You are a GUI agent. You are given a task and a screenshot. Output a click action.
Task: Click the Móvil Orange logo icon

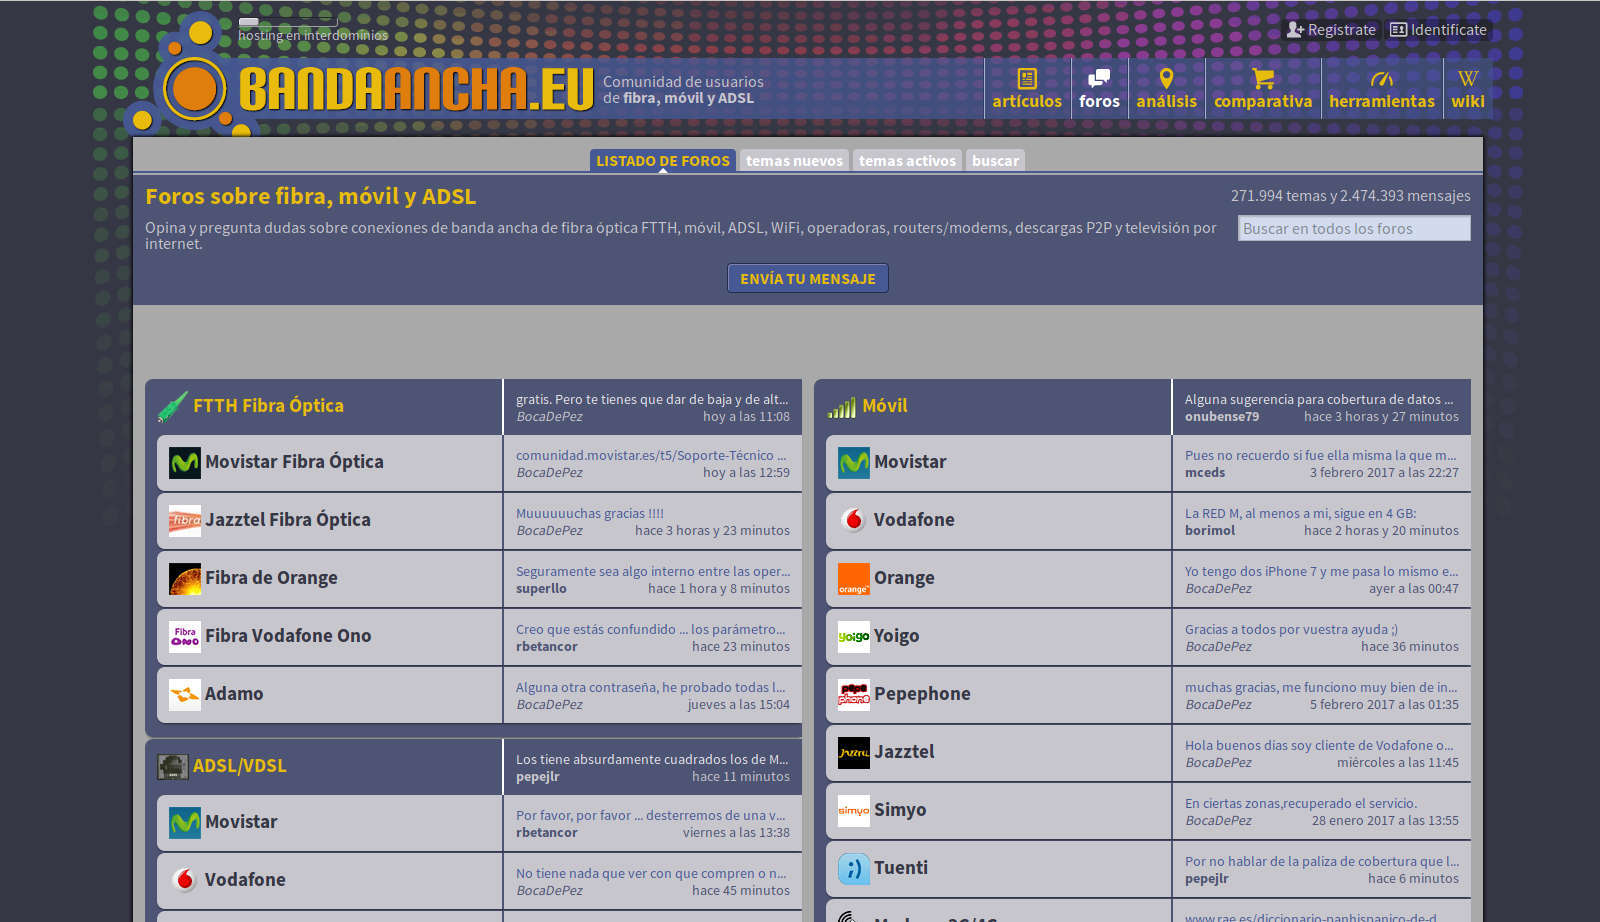click(x=854, y=578)
